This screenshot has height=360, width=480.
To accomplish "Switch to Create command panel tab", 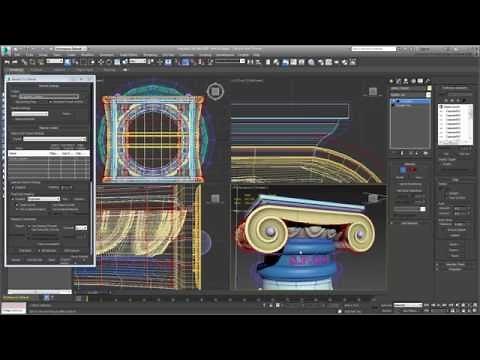I will tap(392, 81).
